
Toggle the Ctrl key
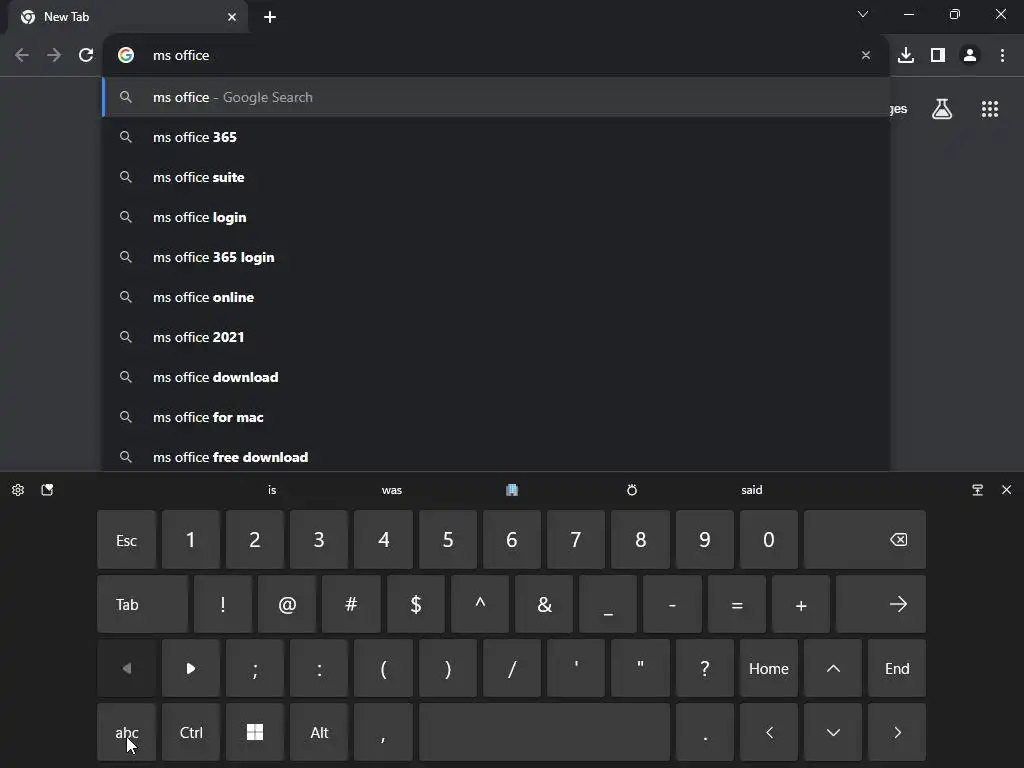191,732
